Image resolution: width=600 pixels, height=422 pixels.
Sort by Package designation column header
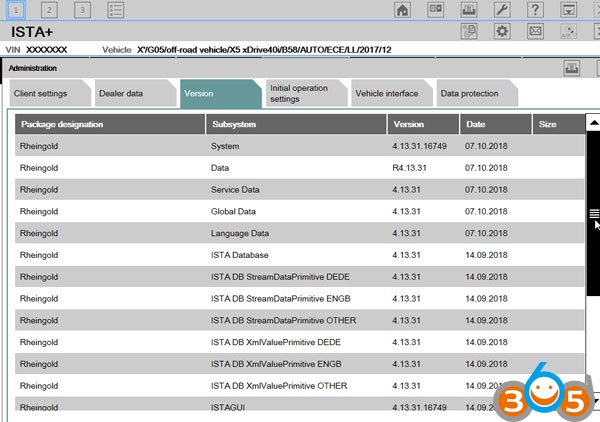[x=110, y=124]
